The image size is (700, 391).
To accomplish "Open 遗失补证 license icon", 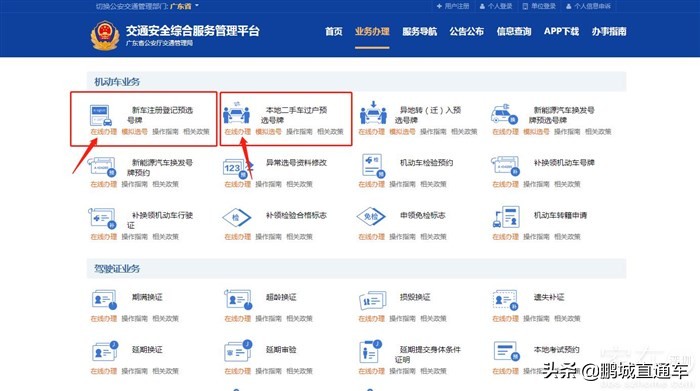I will coord(505,299).
